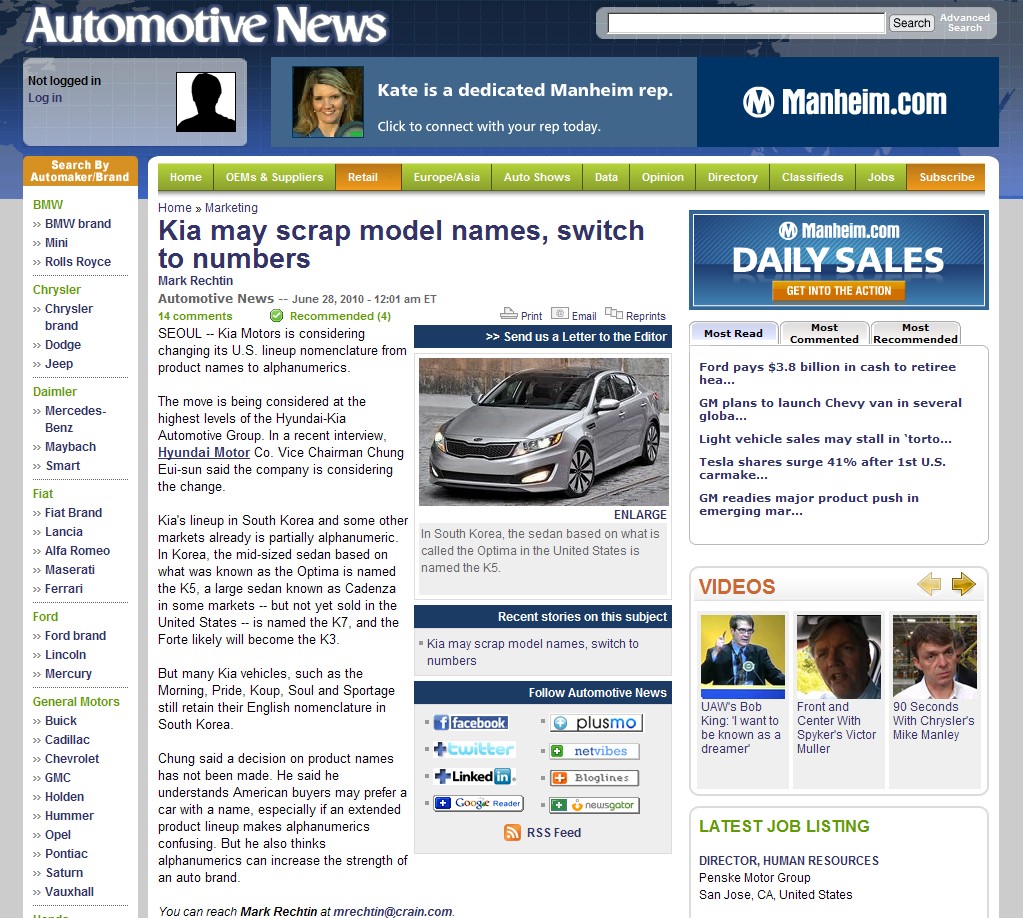Open the Auto Shows tab
The height and width of the screenshot is (918, 1023).
click(x=537, y=177)
